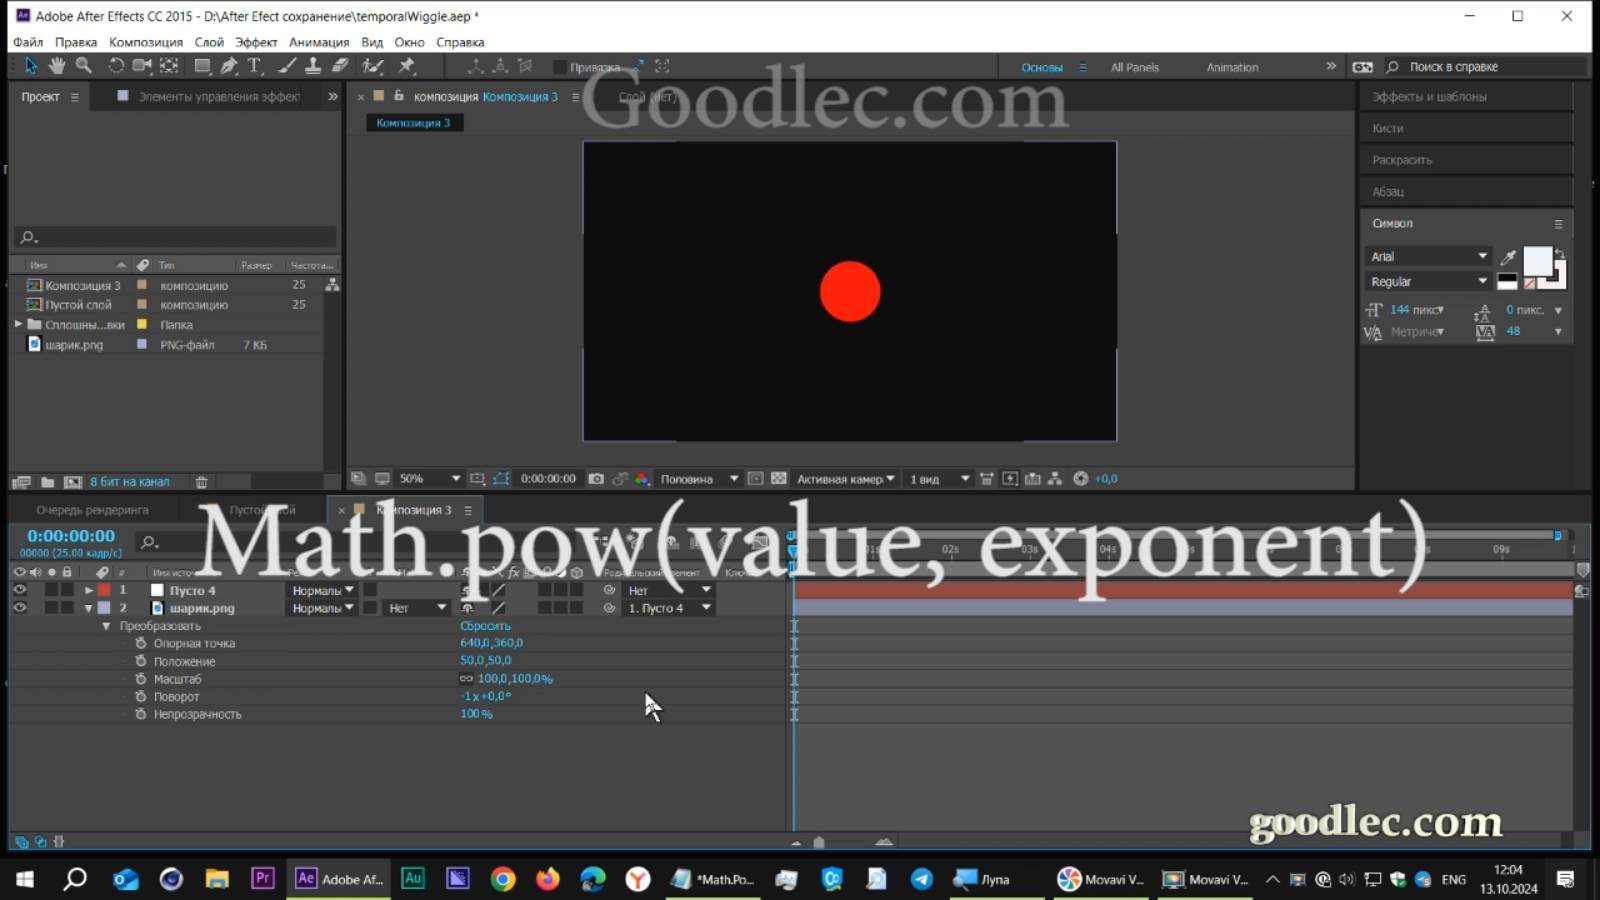Click the Композиция 3 breadcrumb in viewer
Screen dimensions: 1600x900
413,123
